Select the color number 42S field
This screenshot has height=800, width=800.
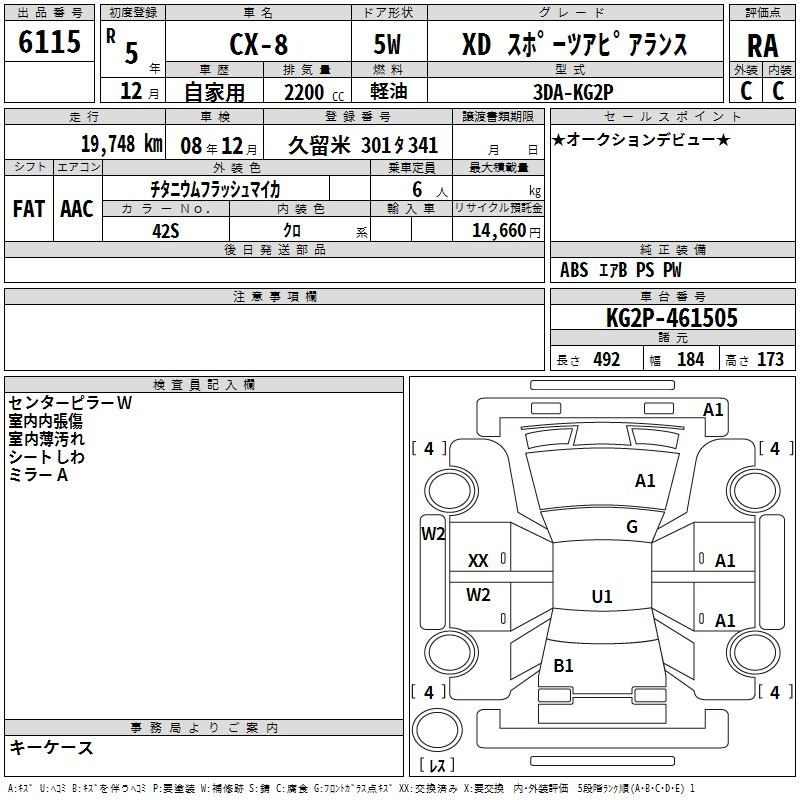(x=166, y=231)
